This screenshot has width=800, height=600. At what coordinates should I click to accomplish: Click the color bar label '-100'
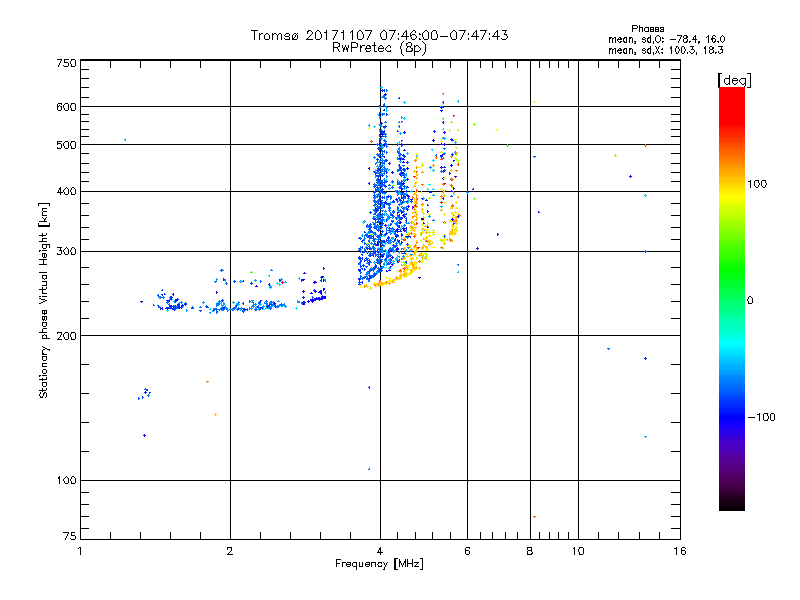[x=762, y=417]
